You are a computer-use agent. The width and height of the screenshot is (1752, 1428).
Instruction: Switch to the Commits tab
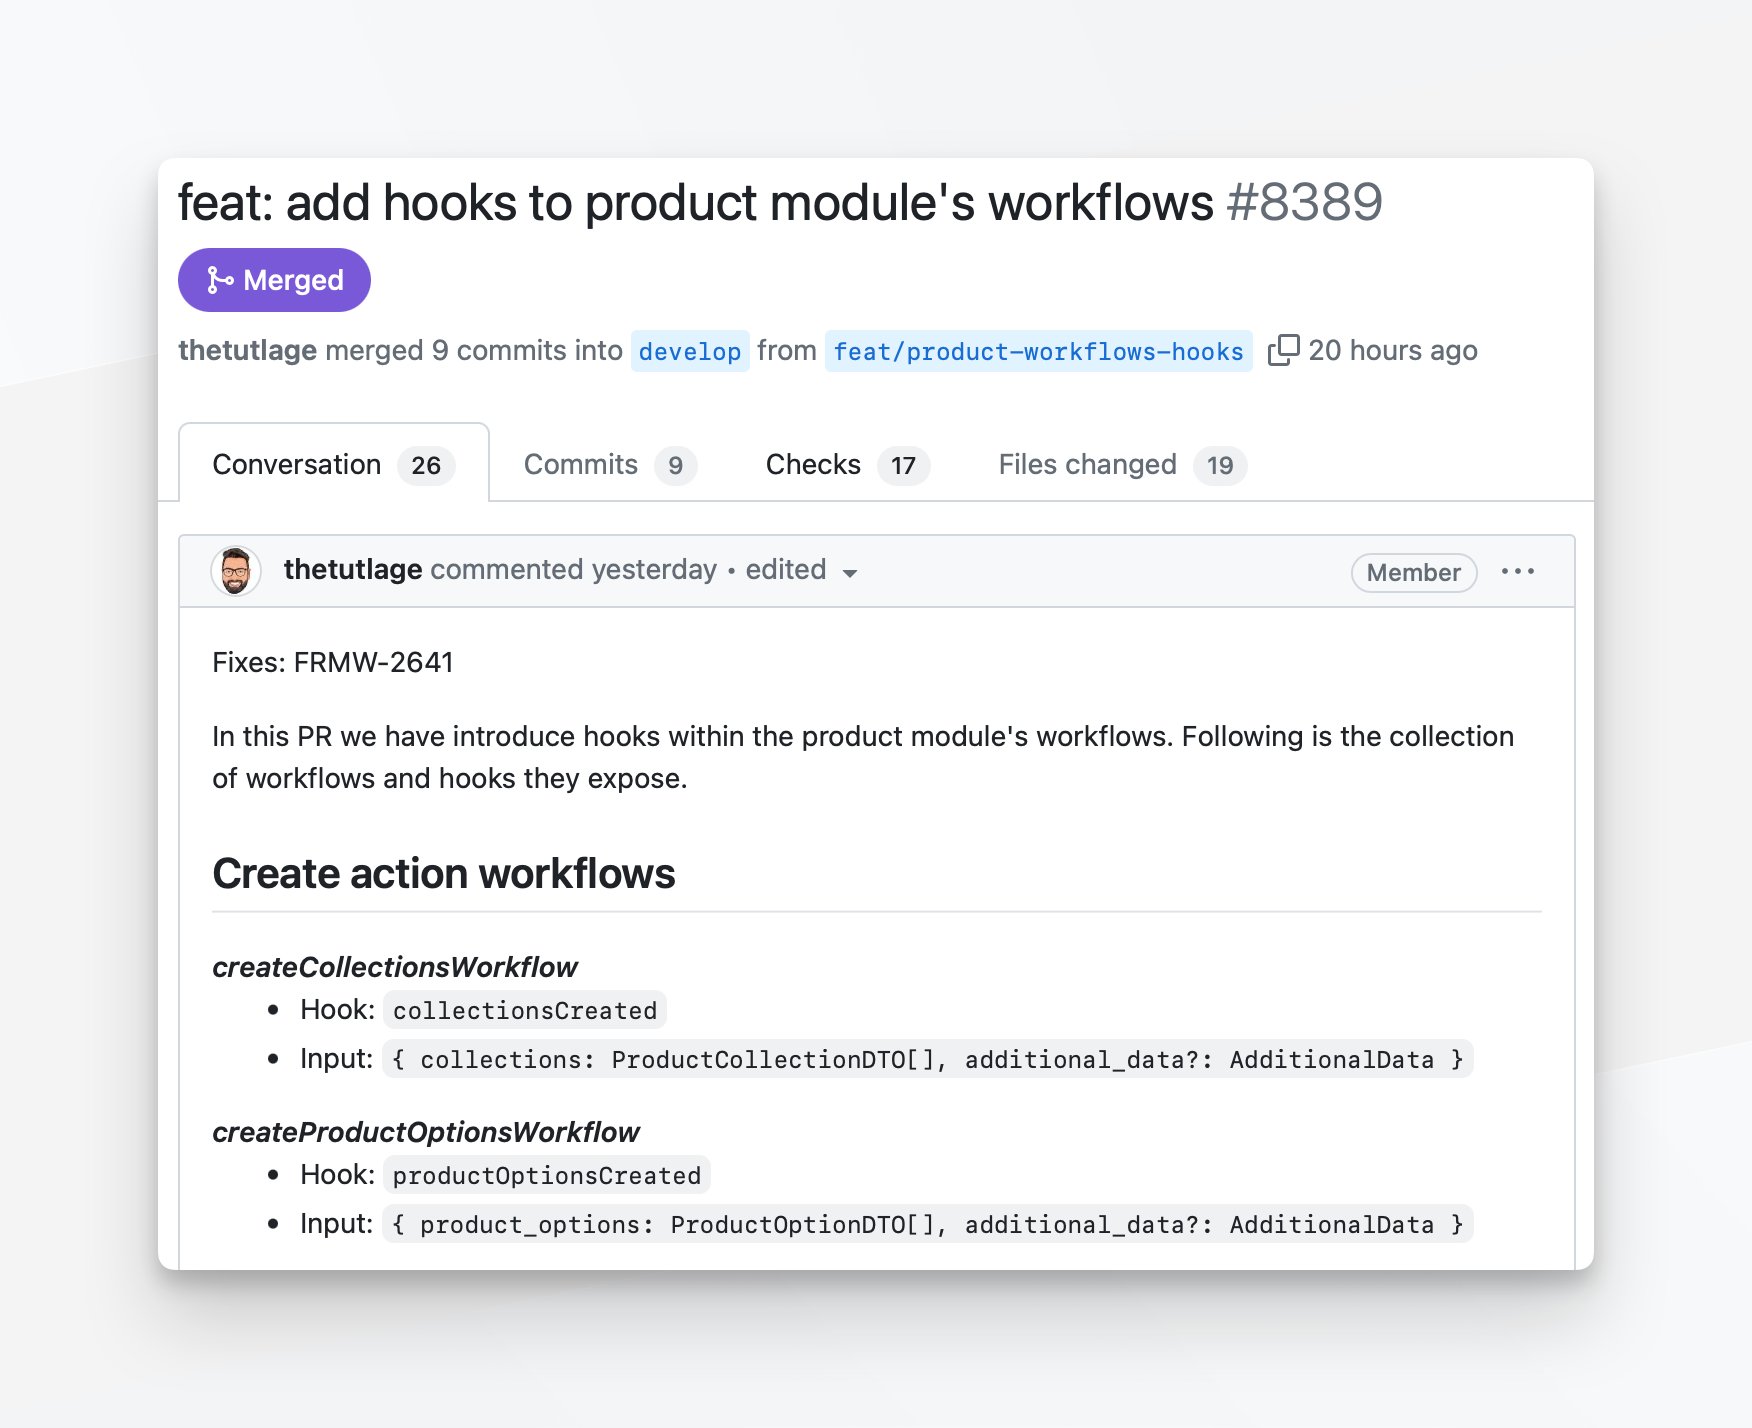click(610, 465)
